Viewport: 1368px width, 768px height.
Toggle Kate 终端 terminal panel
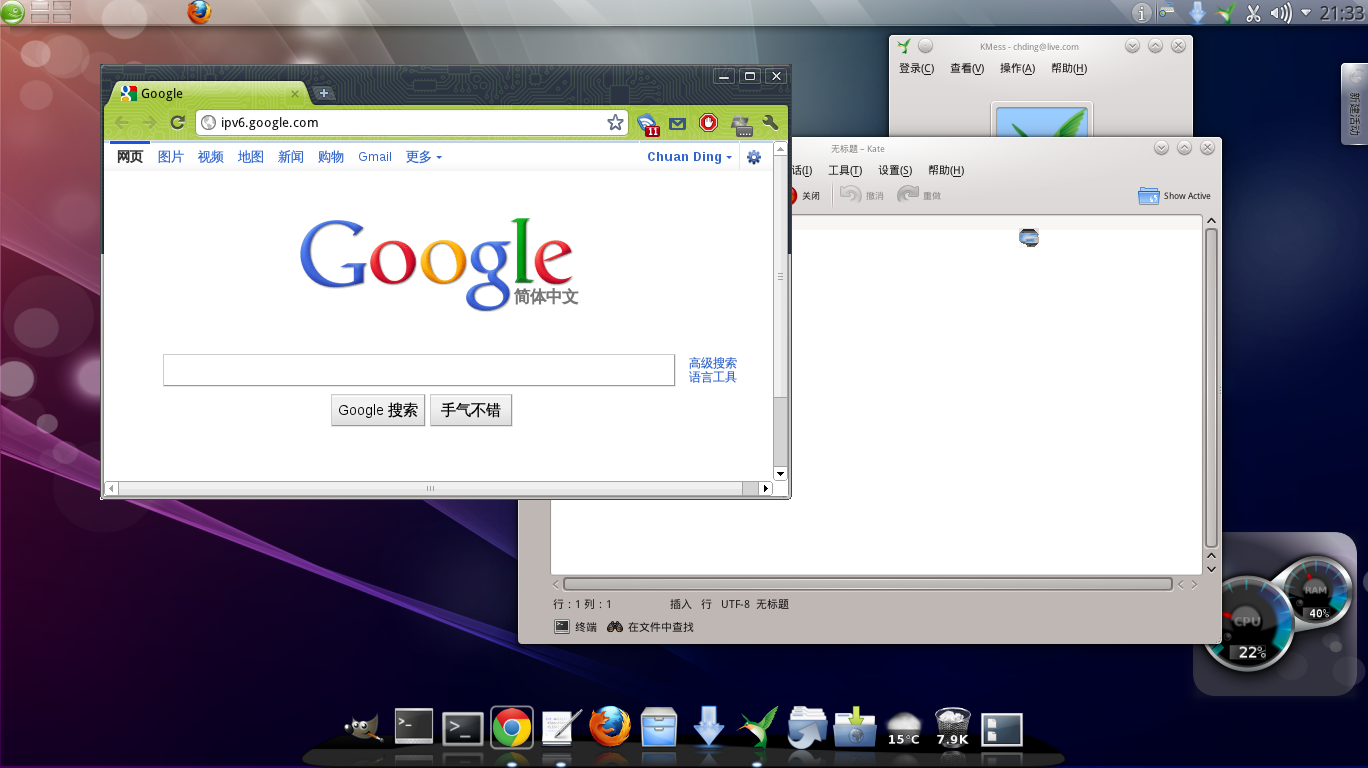point(576,627)
